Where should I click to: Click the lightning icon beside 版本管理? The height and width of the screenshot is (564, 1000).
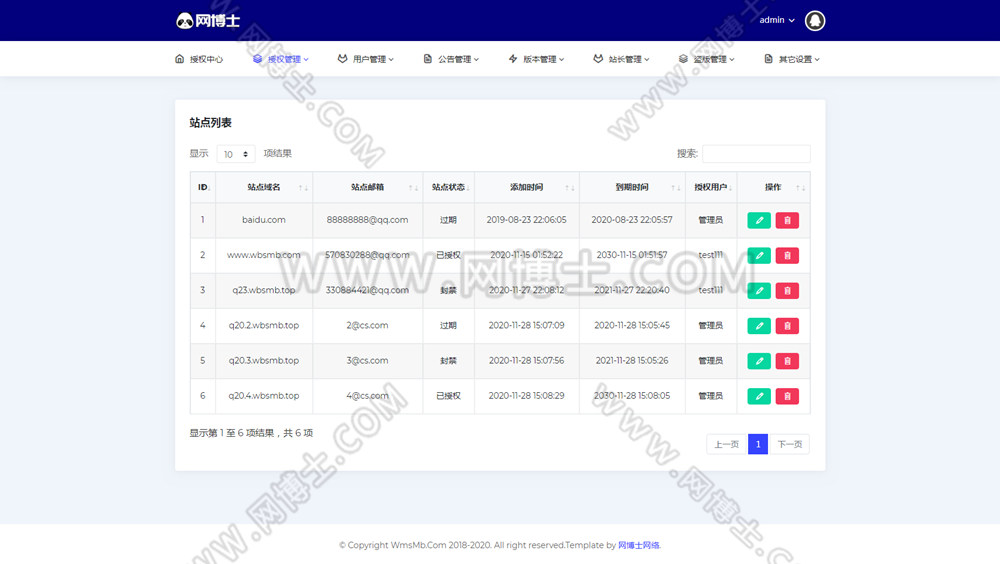(513, 59)
